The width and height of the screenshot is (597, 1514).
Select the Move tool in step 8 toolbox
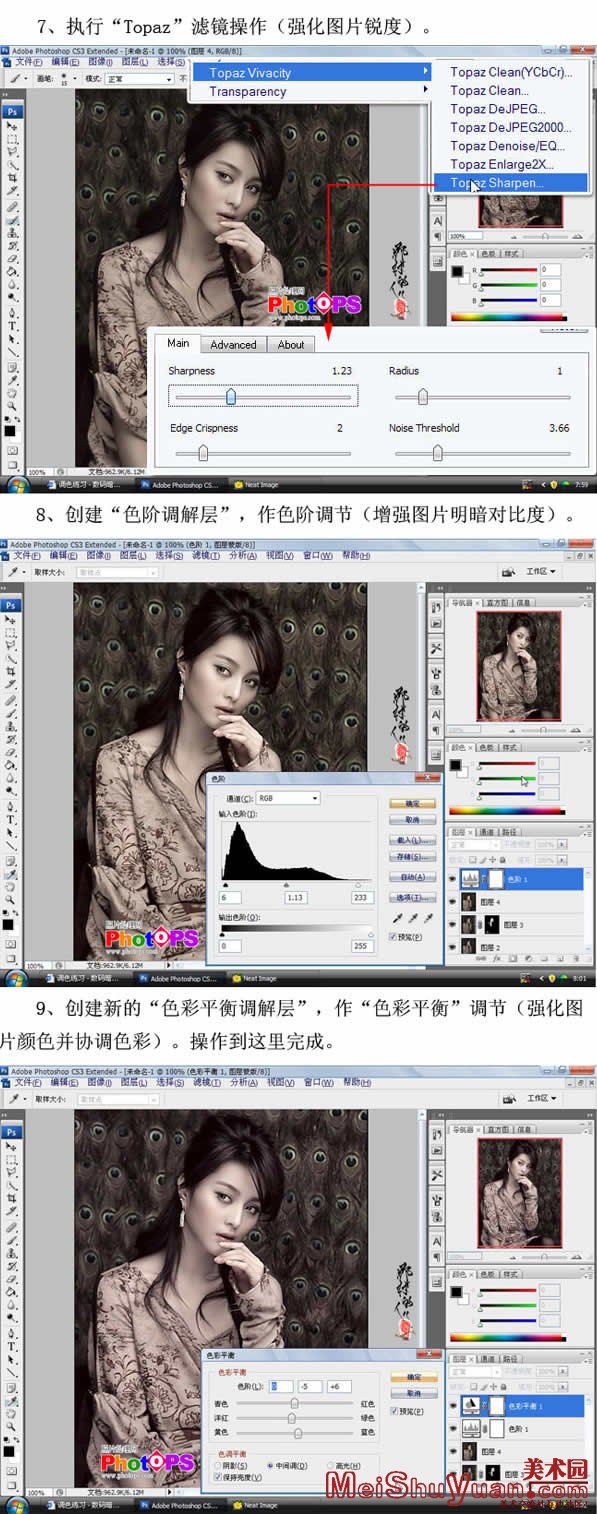[x=11, y=620]
